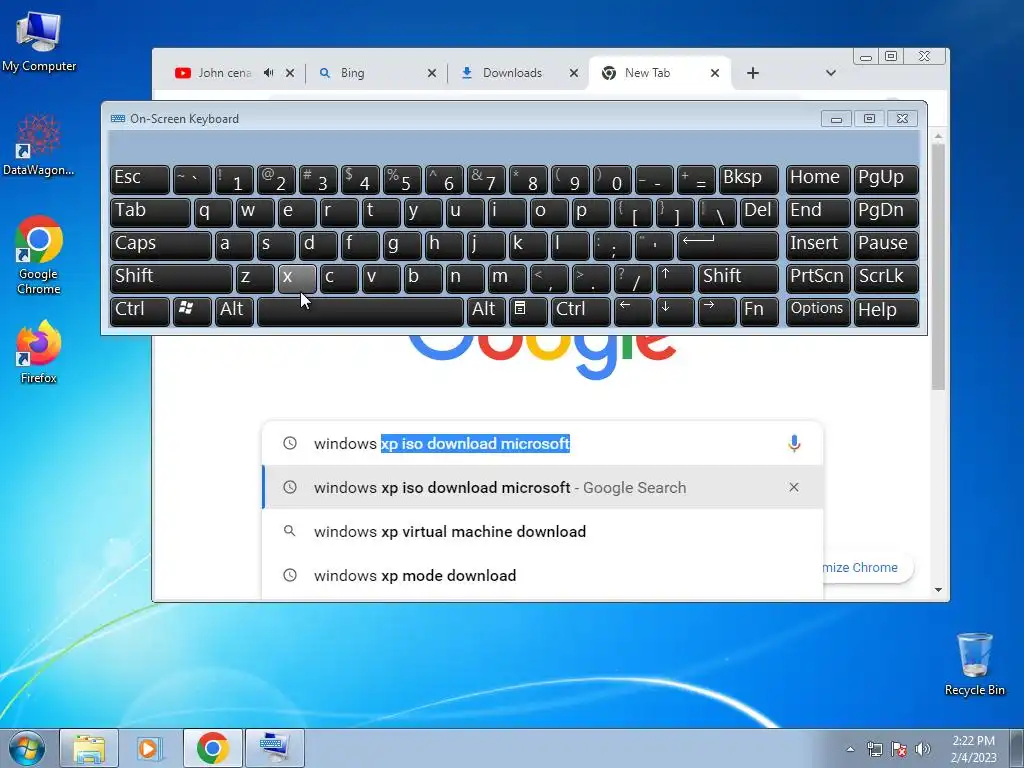Viewport: 1024px width, 768px height.
Task: Click the Help key
Action: (x=886, y=312)
